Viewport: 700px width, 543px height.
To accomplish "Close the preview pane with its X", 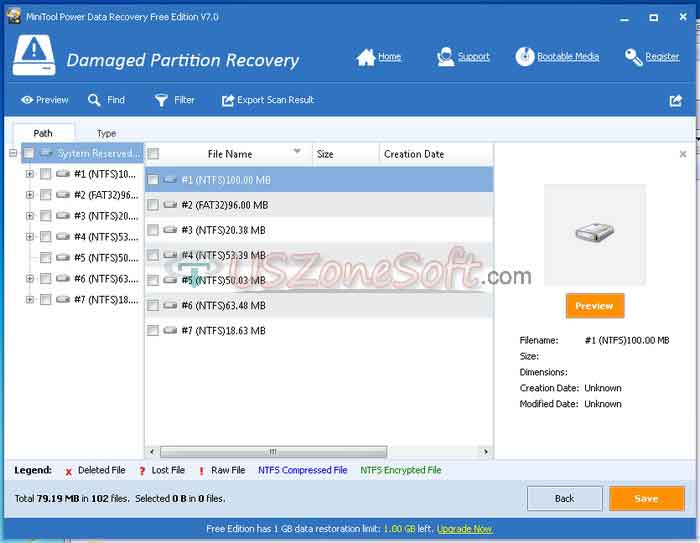I will [683, 154].
